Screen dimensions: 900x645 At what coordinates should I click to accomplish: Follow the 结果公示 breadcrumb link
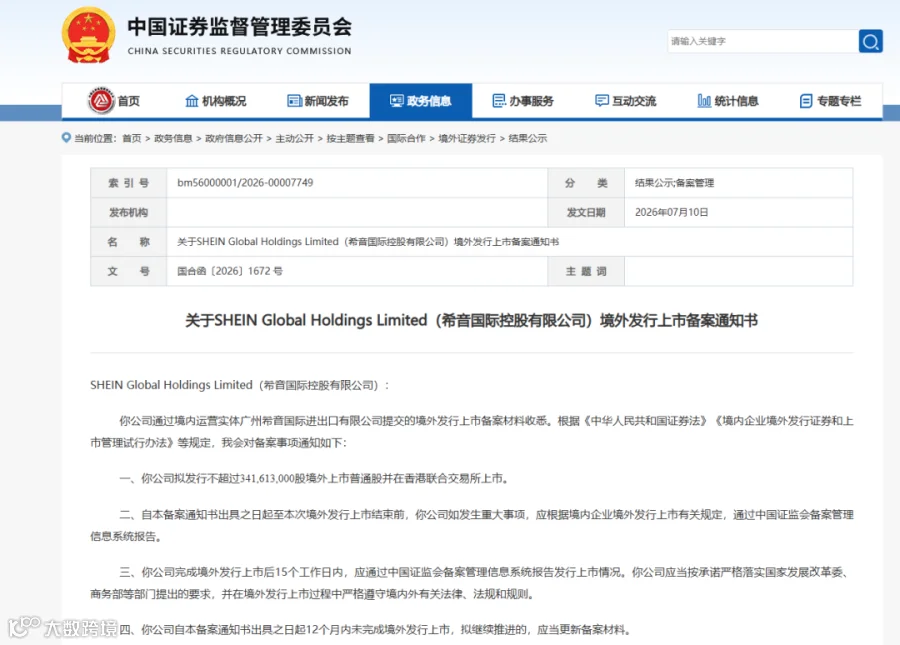point(527,138)
